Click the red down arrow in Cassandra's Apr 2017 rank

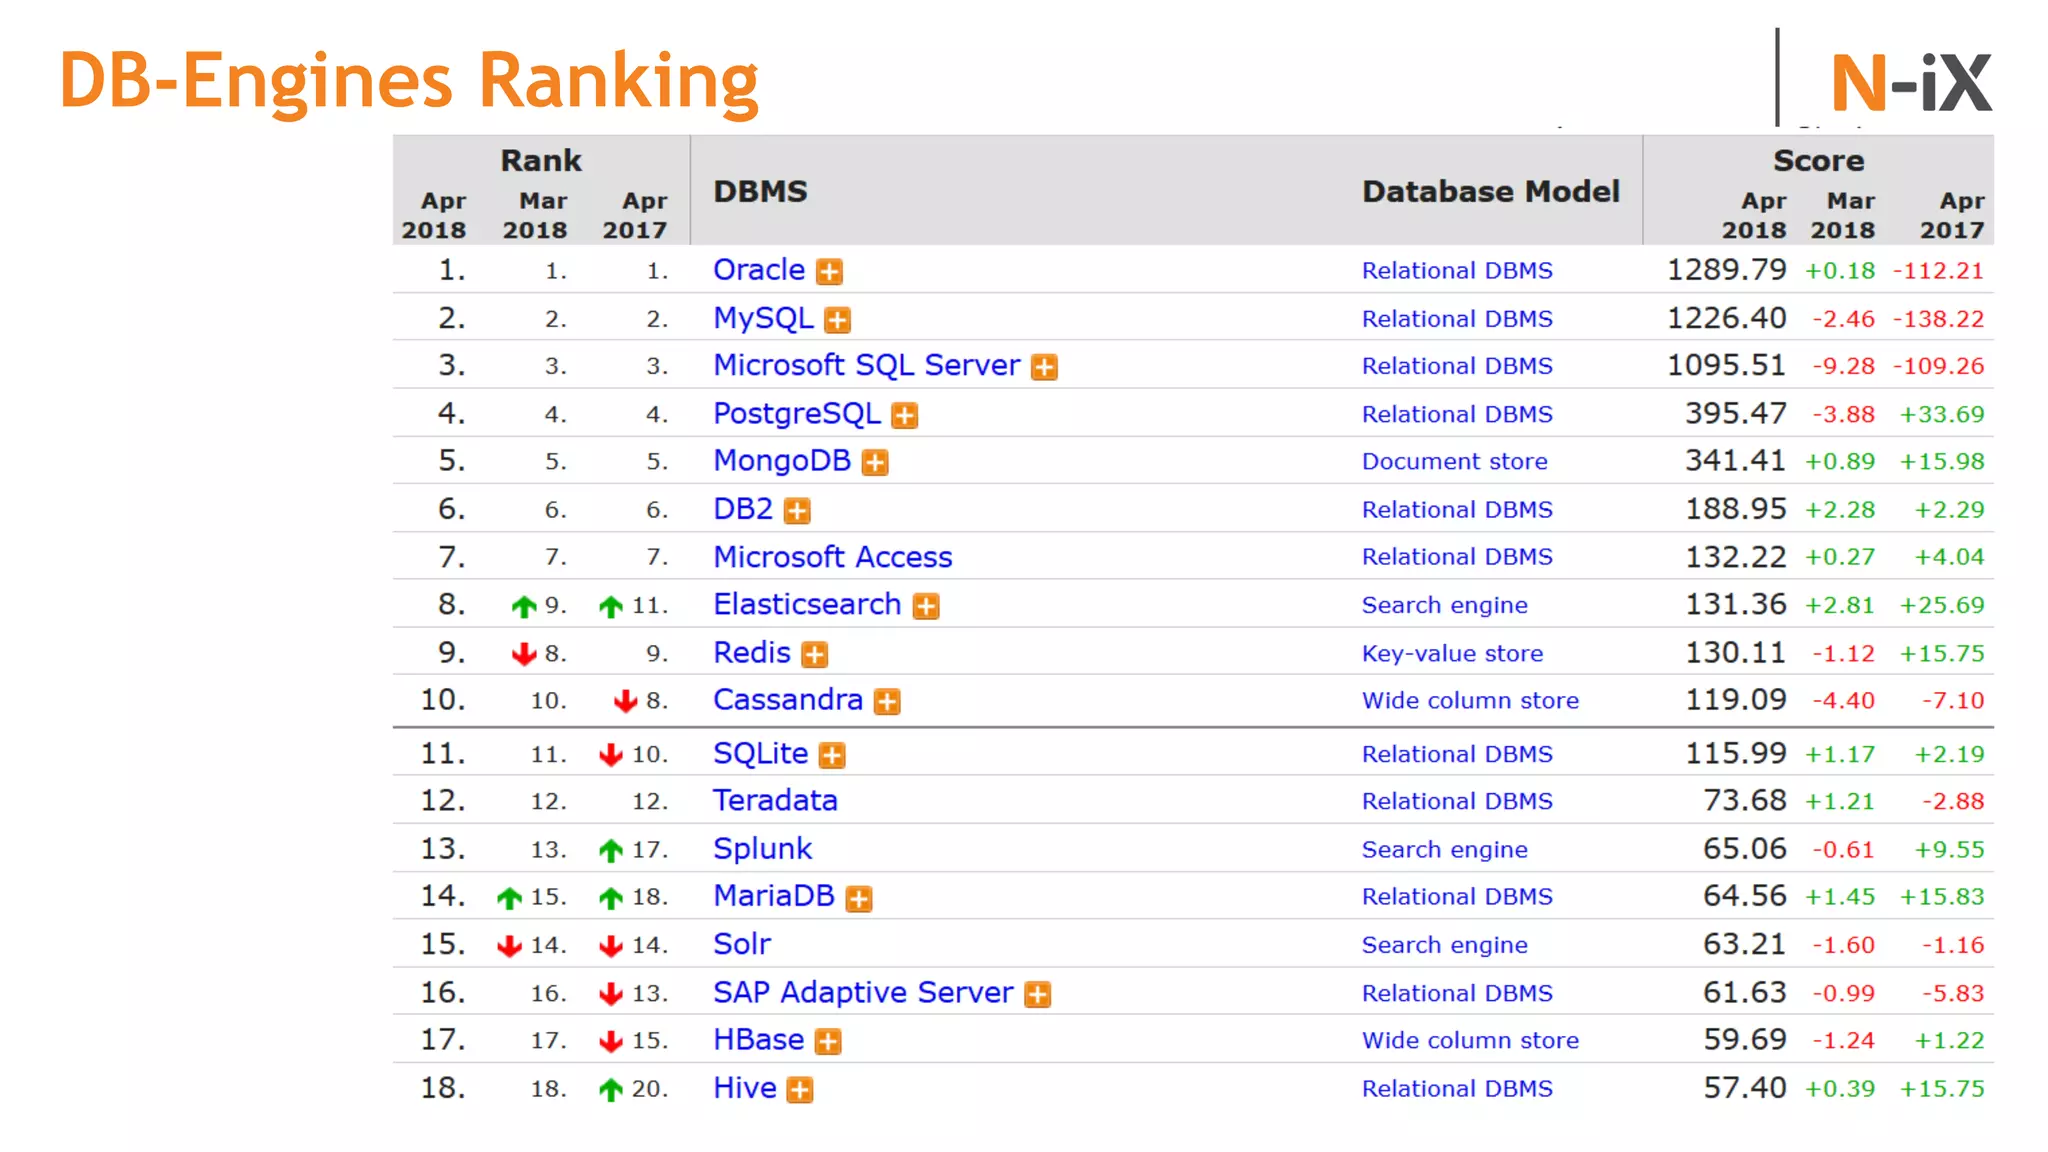[626, 701]
